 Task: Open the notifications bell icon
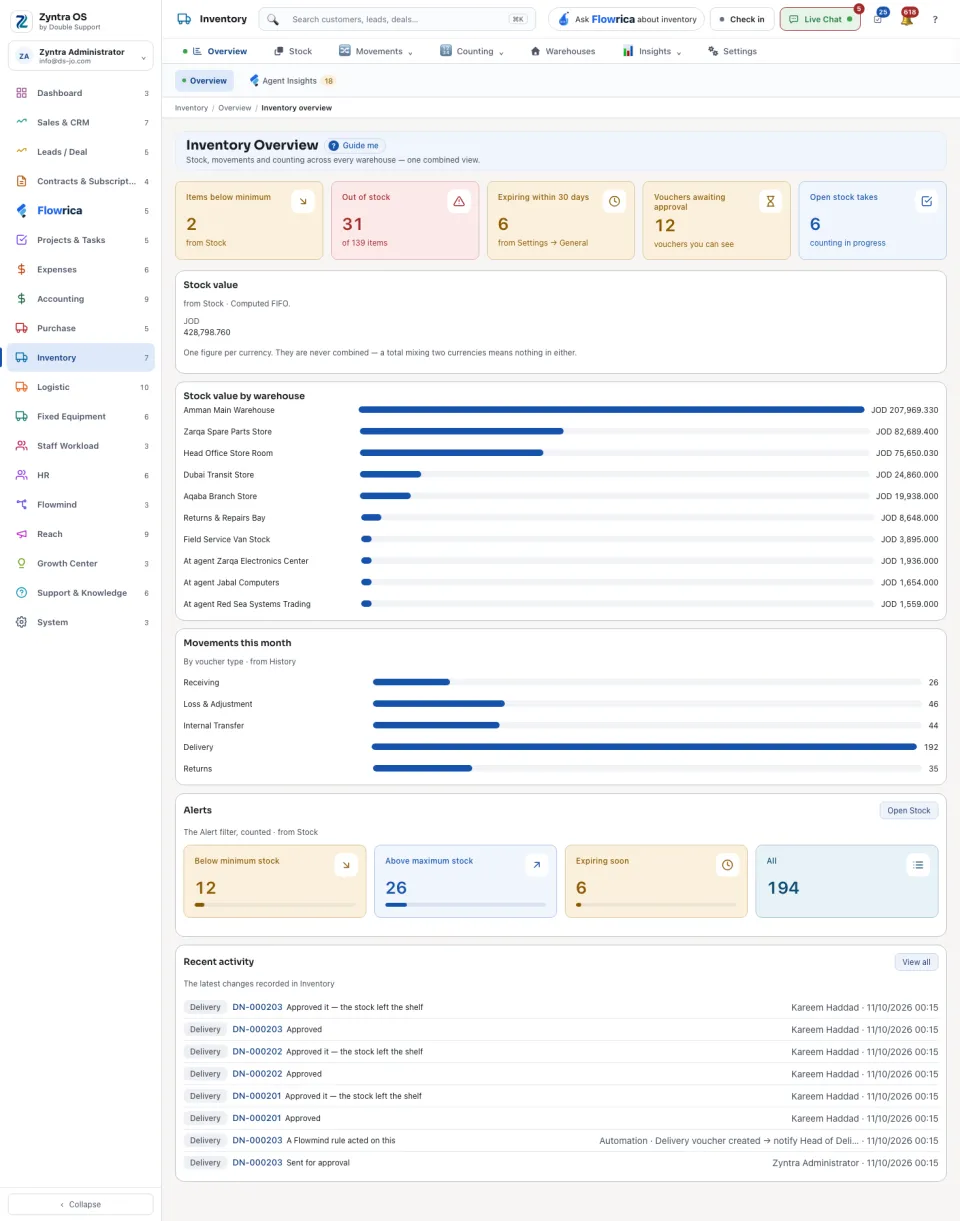pos(906,19)
